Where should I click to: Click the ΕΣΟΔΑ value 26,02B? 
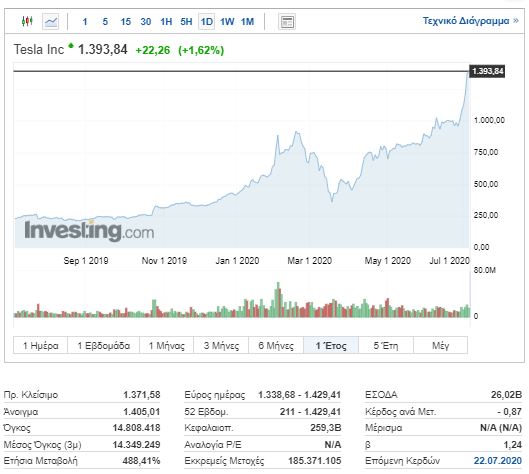click(x=506, y=394)
